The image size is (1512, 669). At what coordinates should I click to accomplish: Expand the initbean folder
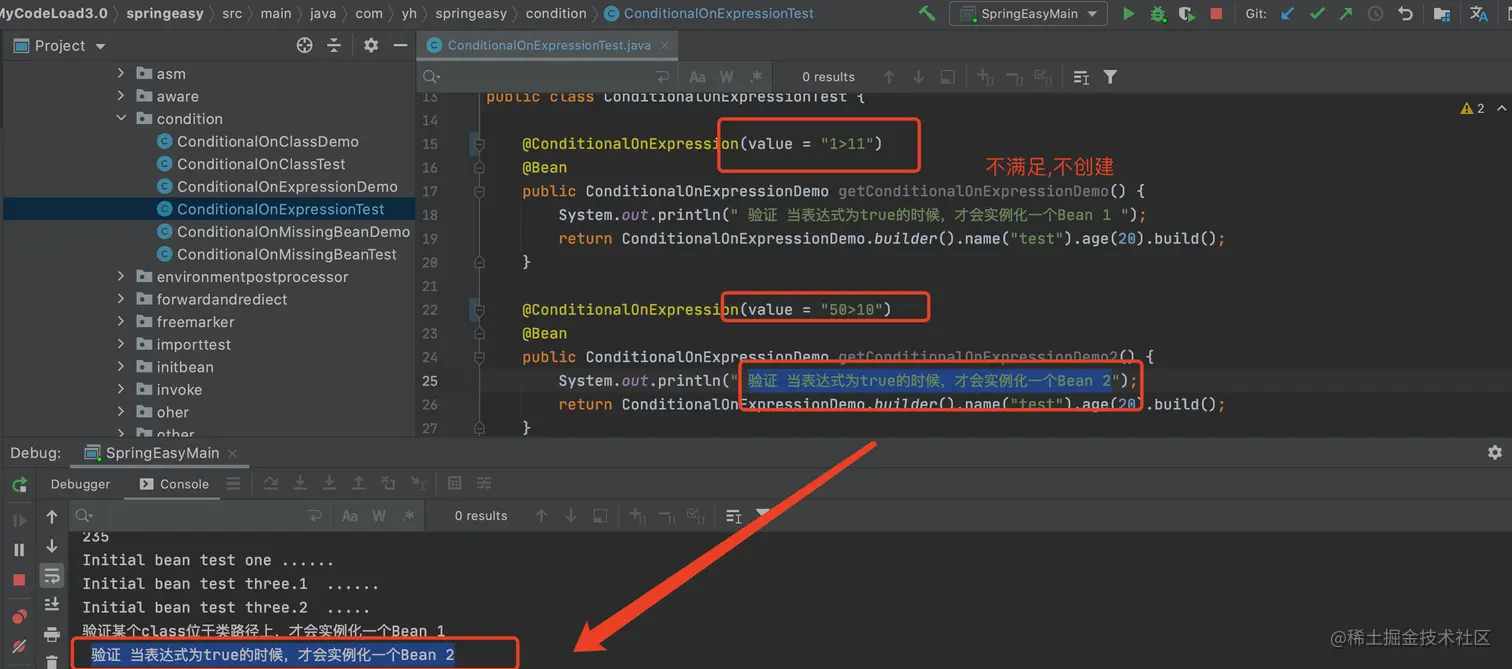click(x=121, y=367)
